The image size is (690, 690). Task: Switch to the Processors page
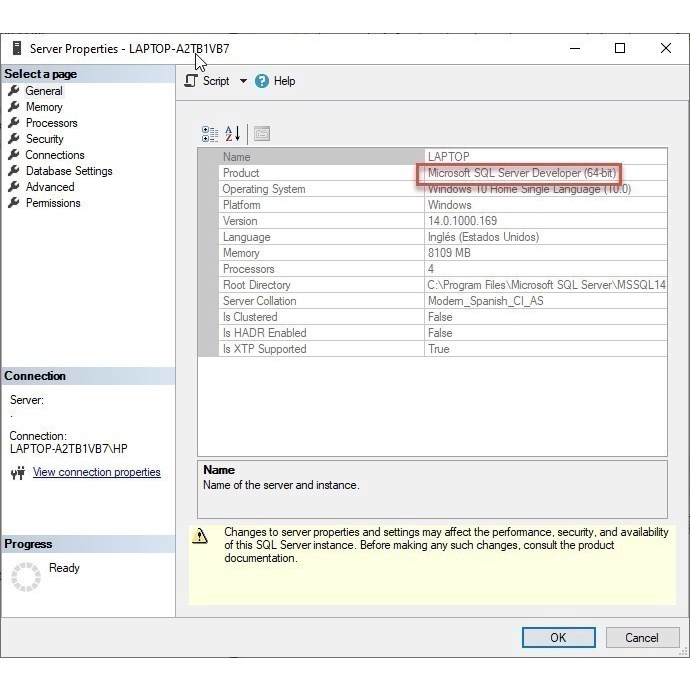click(51, 123)
